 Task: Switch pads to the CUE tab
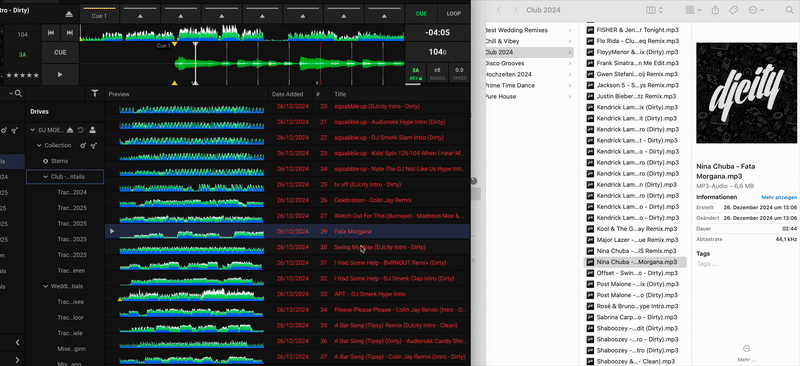(x=421, y=14)
